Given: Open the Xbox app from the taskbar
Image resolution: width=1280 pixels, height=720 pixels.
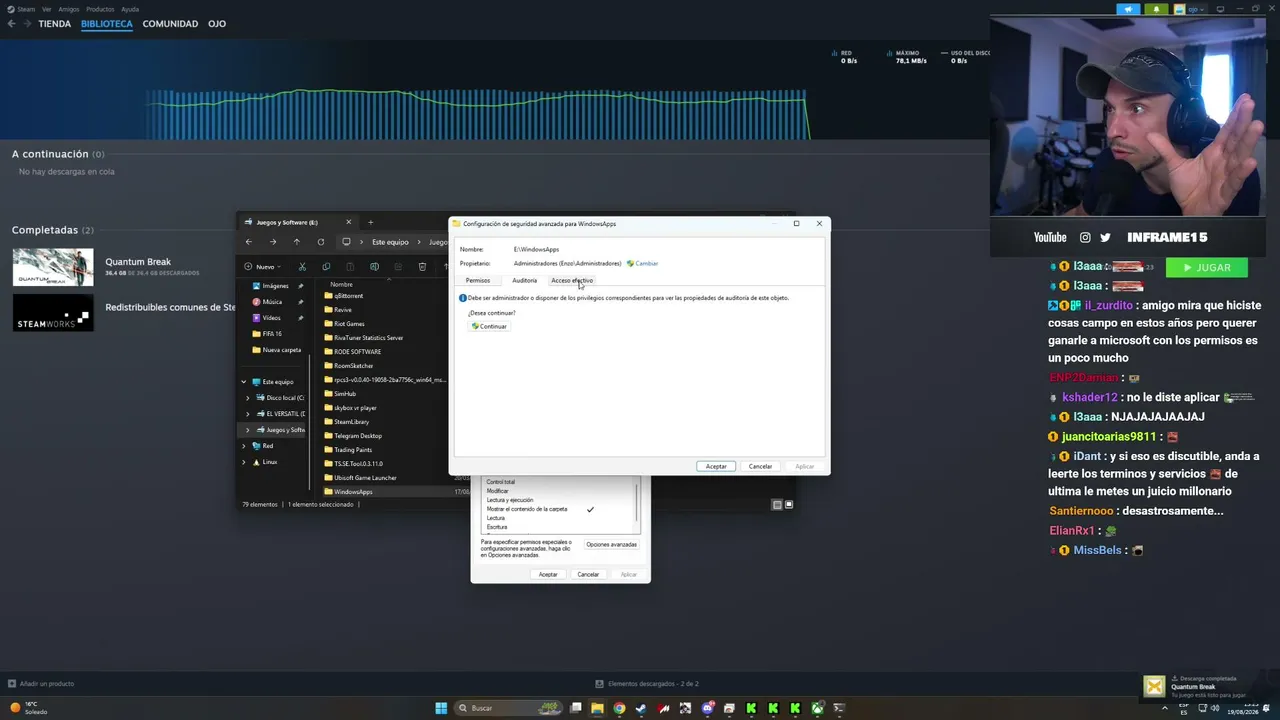Looking at the screenshot, I should 817,709.
